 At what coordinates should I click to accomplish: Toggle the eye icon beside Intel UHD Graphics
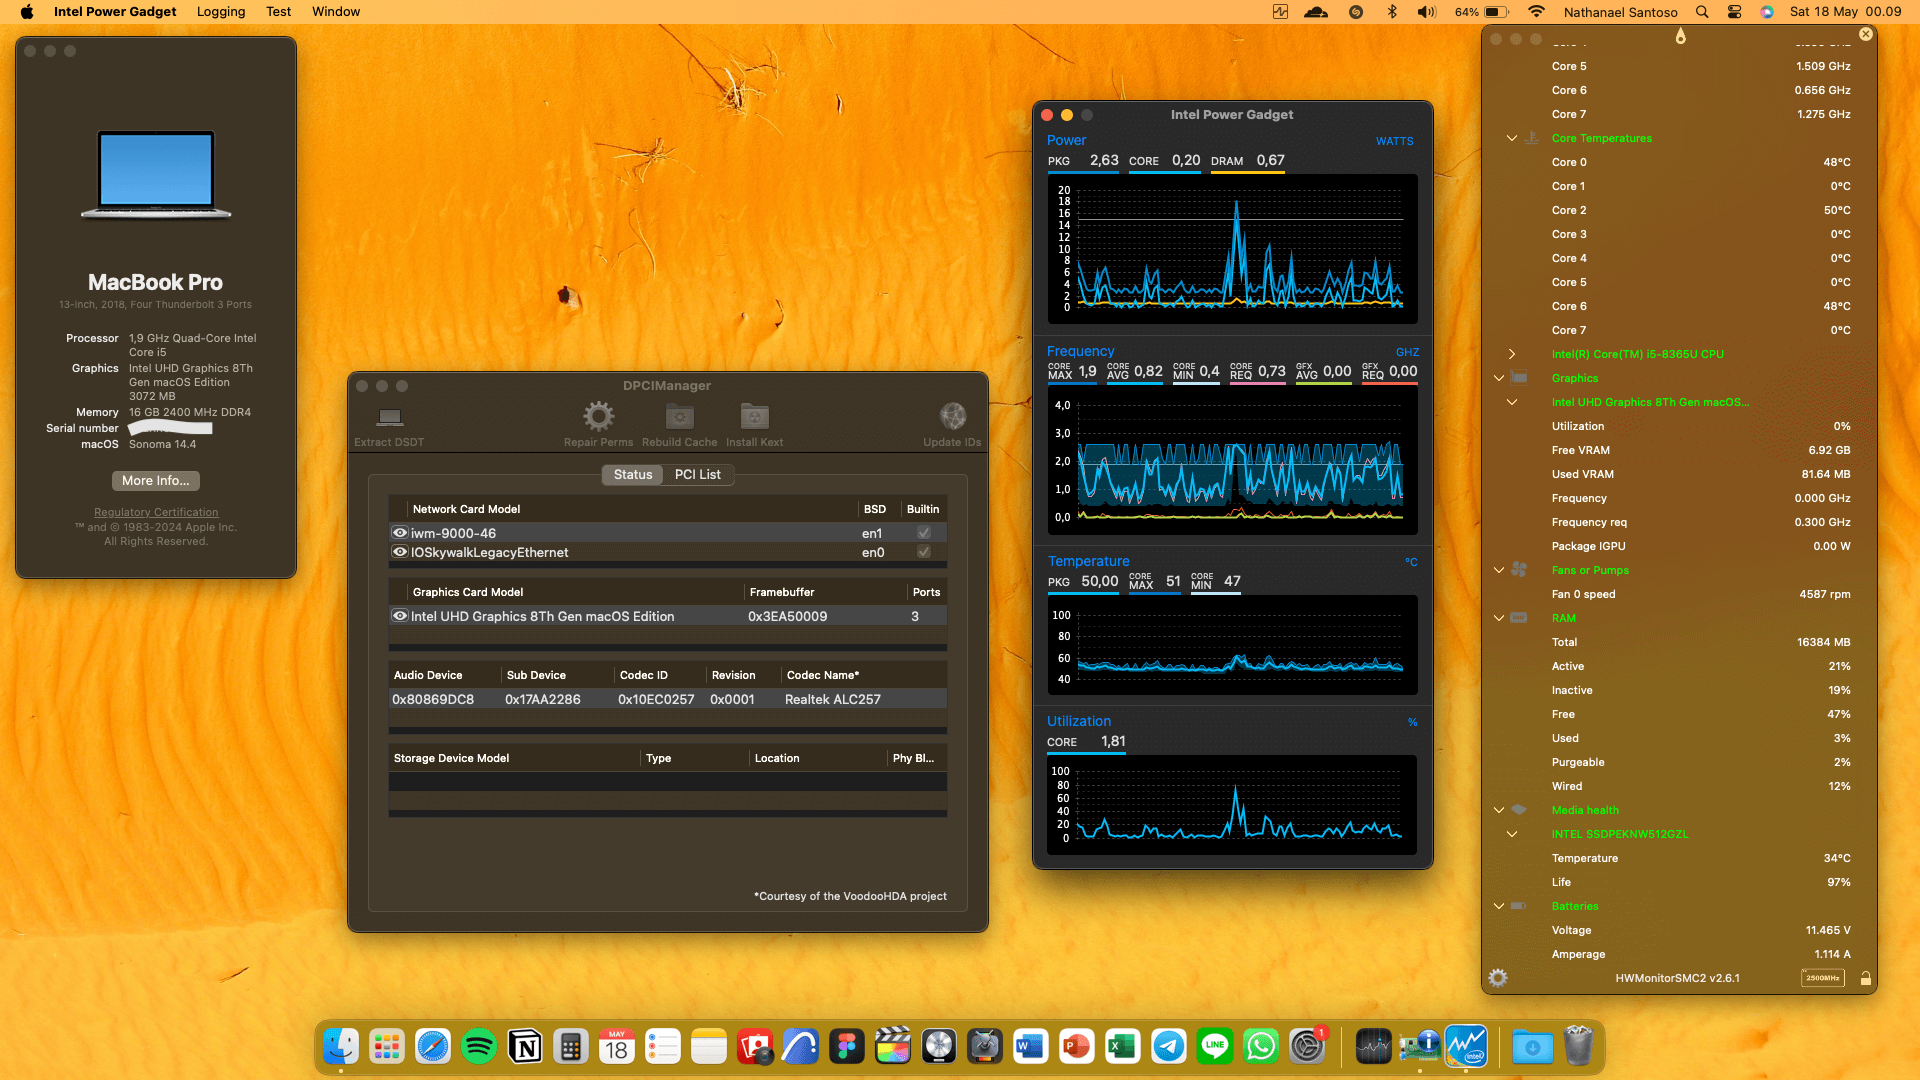(399, 616)
